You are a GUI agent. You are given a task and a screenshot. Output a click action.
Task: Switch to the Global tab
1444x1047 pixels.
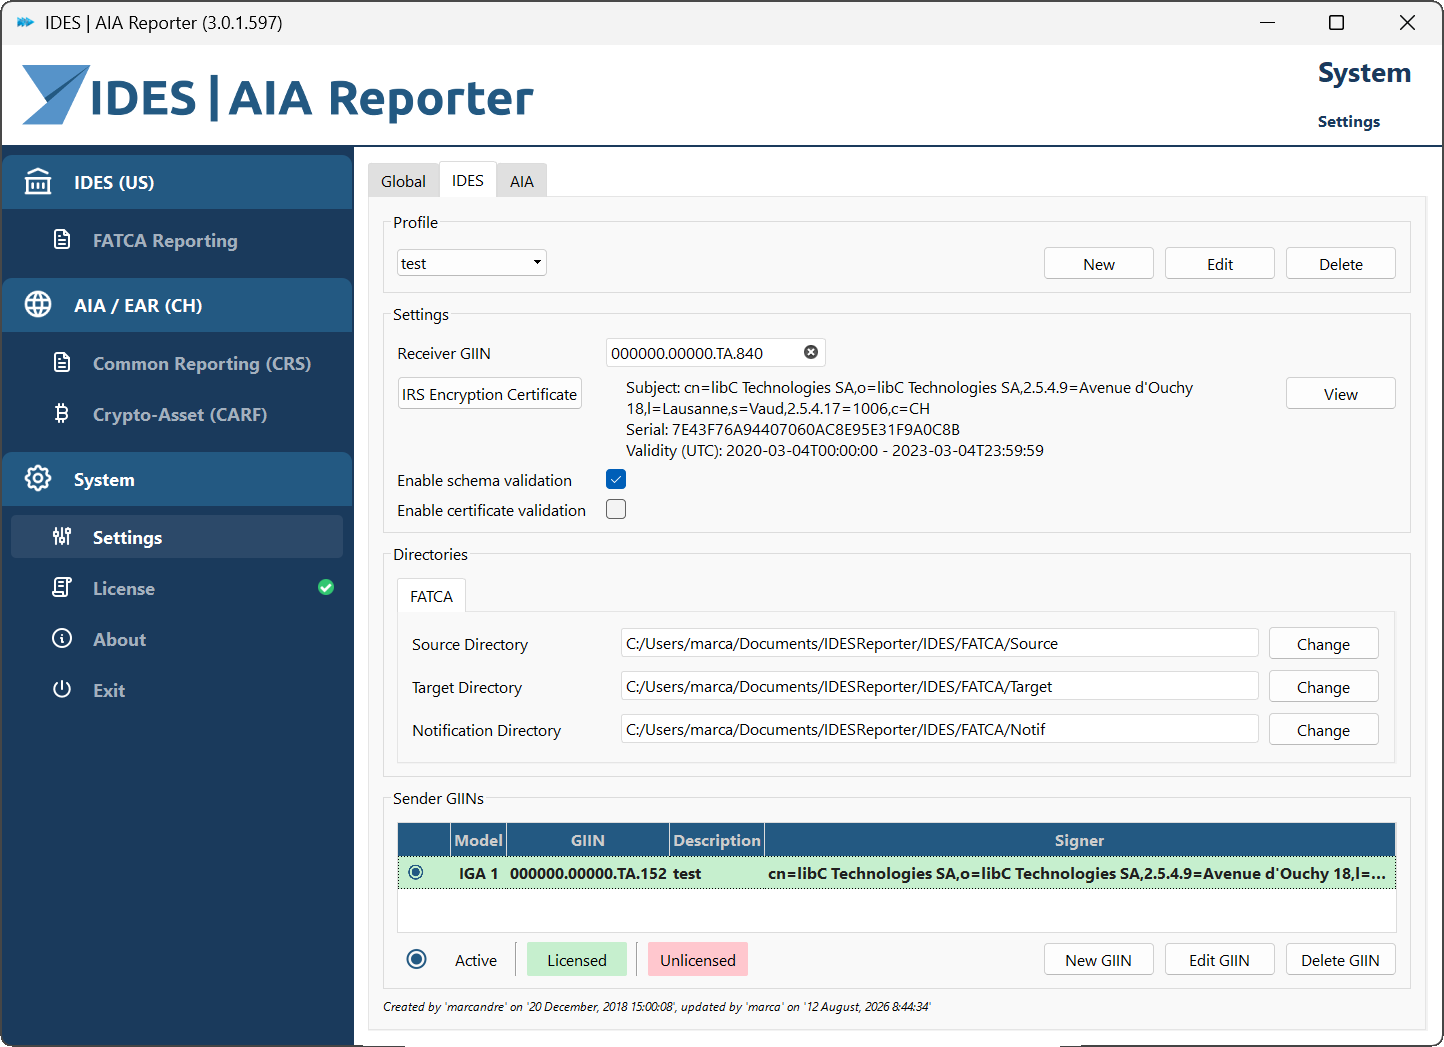pyautogui.click(x=403, y=181)
